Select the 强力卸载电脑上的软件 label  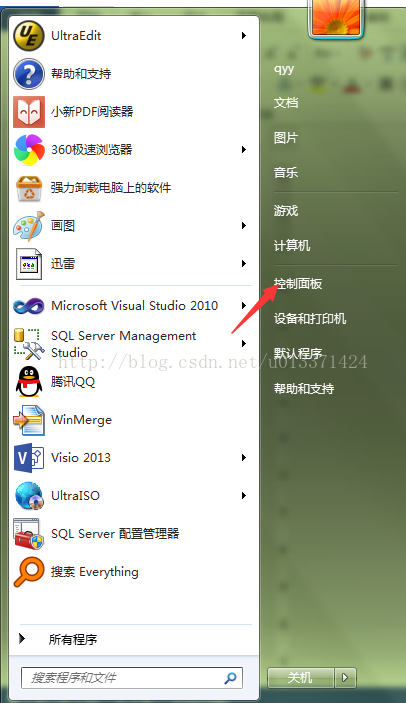tap(111, 187)
